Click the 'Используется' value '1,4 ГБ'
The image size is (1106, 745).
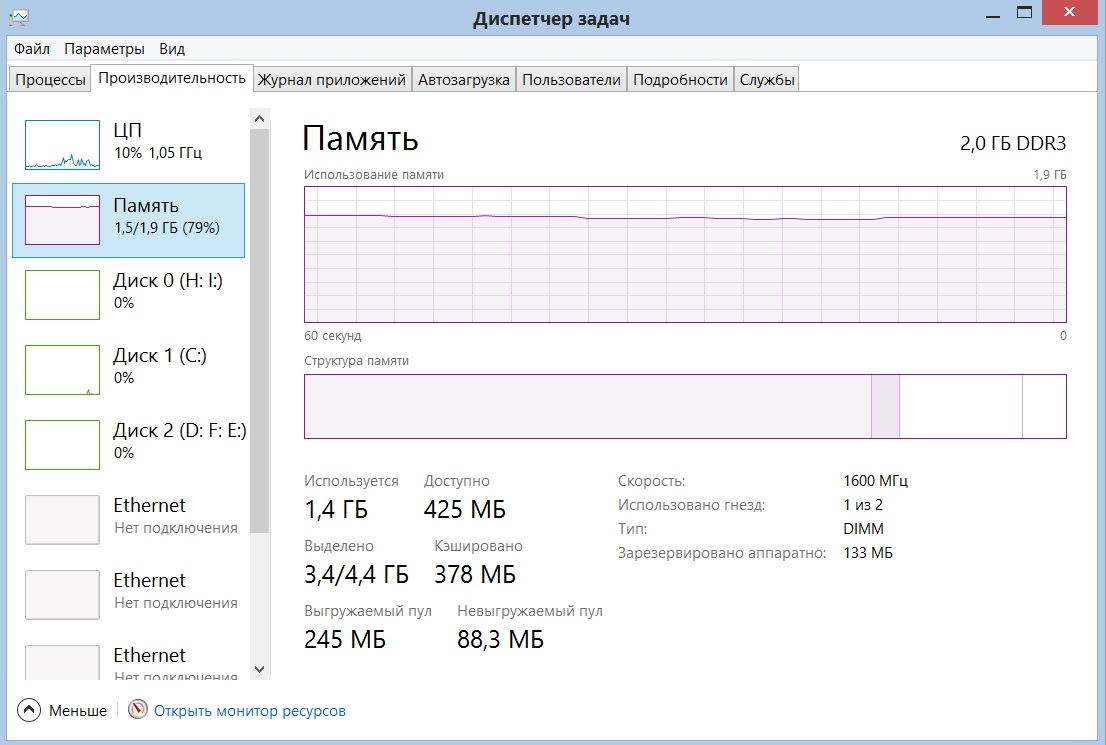[336, 509]
